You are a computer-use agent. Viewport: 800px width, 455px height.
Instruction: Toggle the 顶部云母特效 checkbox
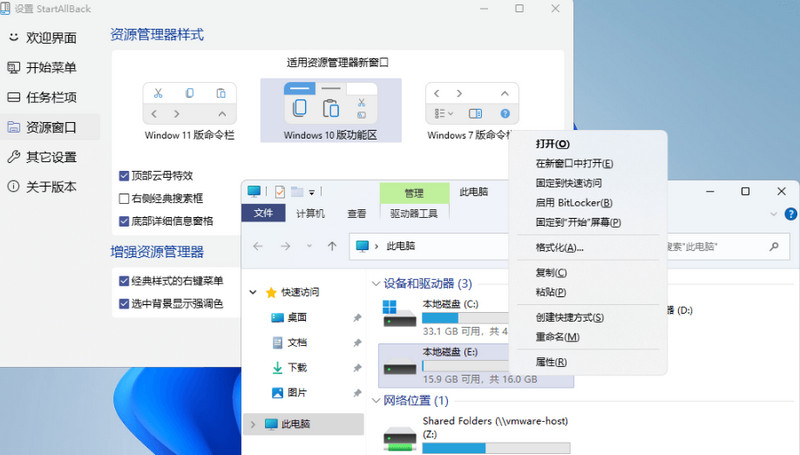tap(123, 176)
